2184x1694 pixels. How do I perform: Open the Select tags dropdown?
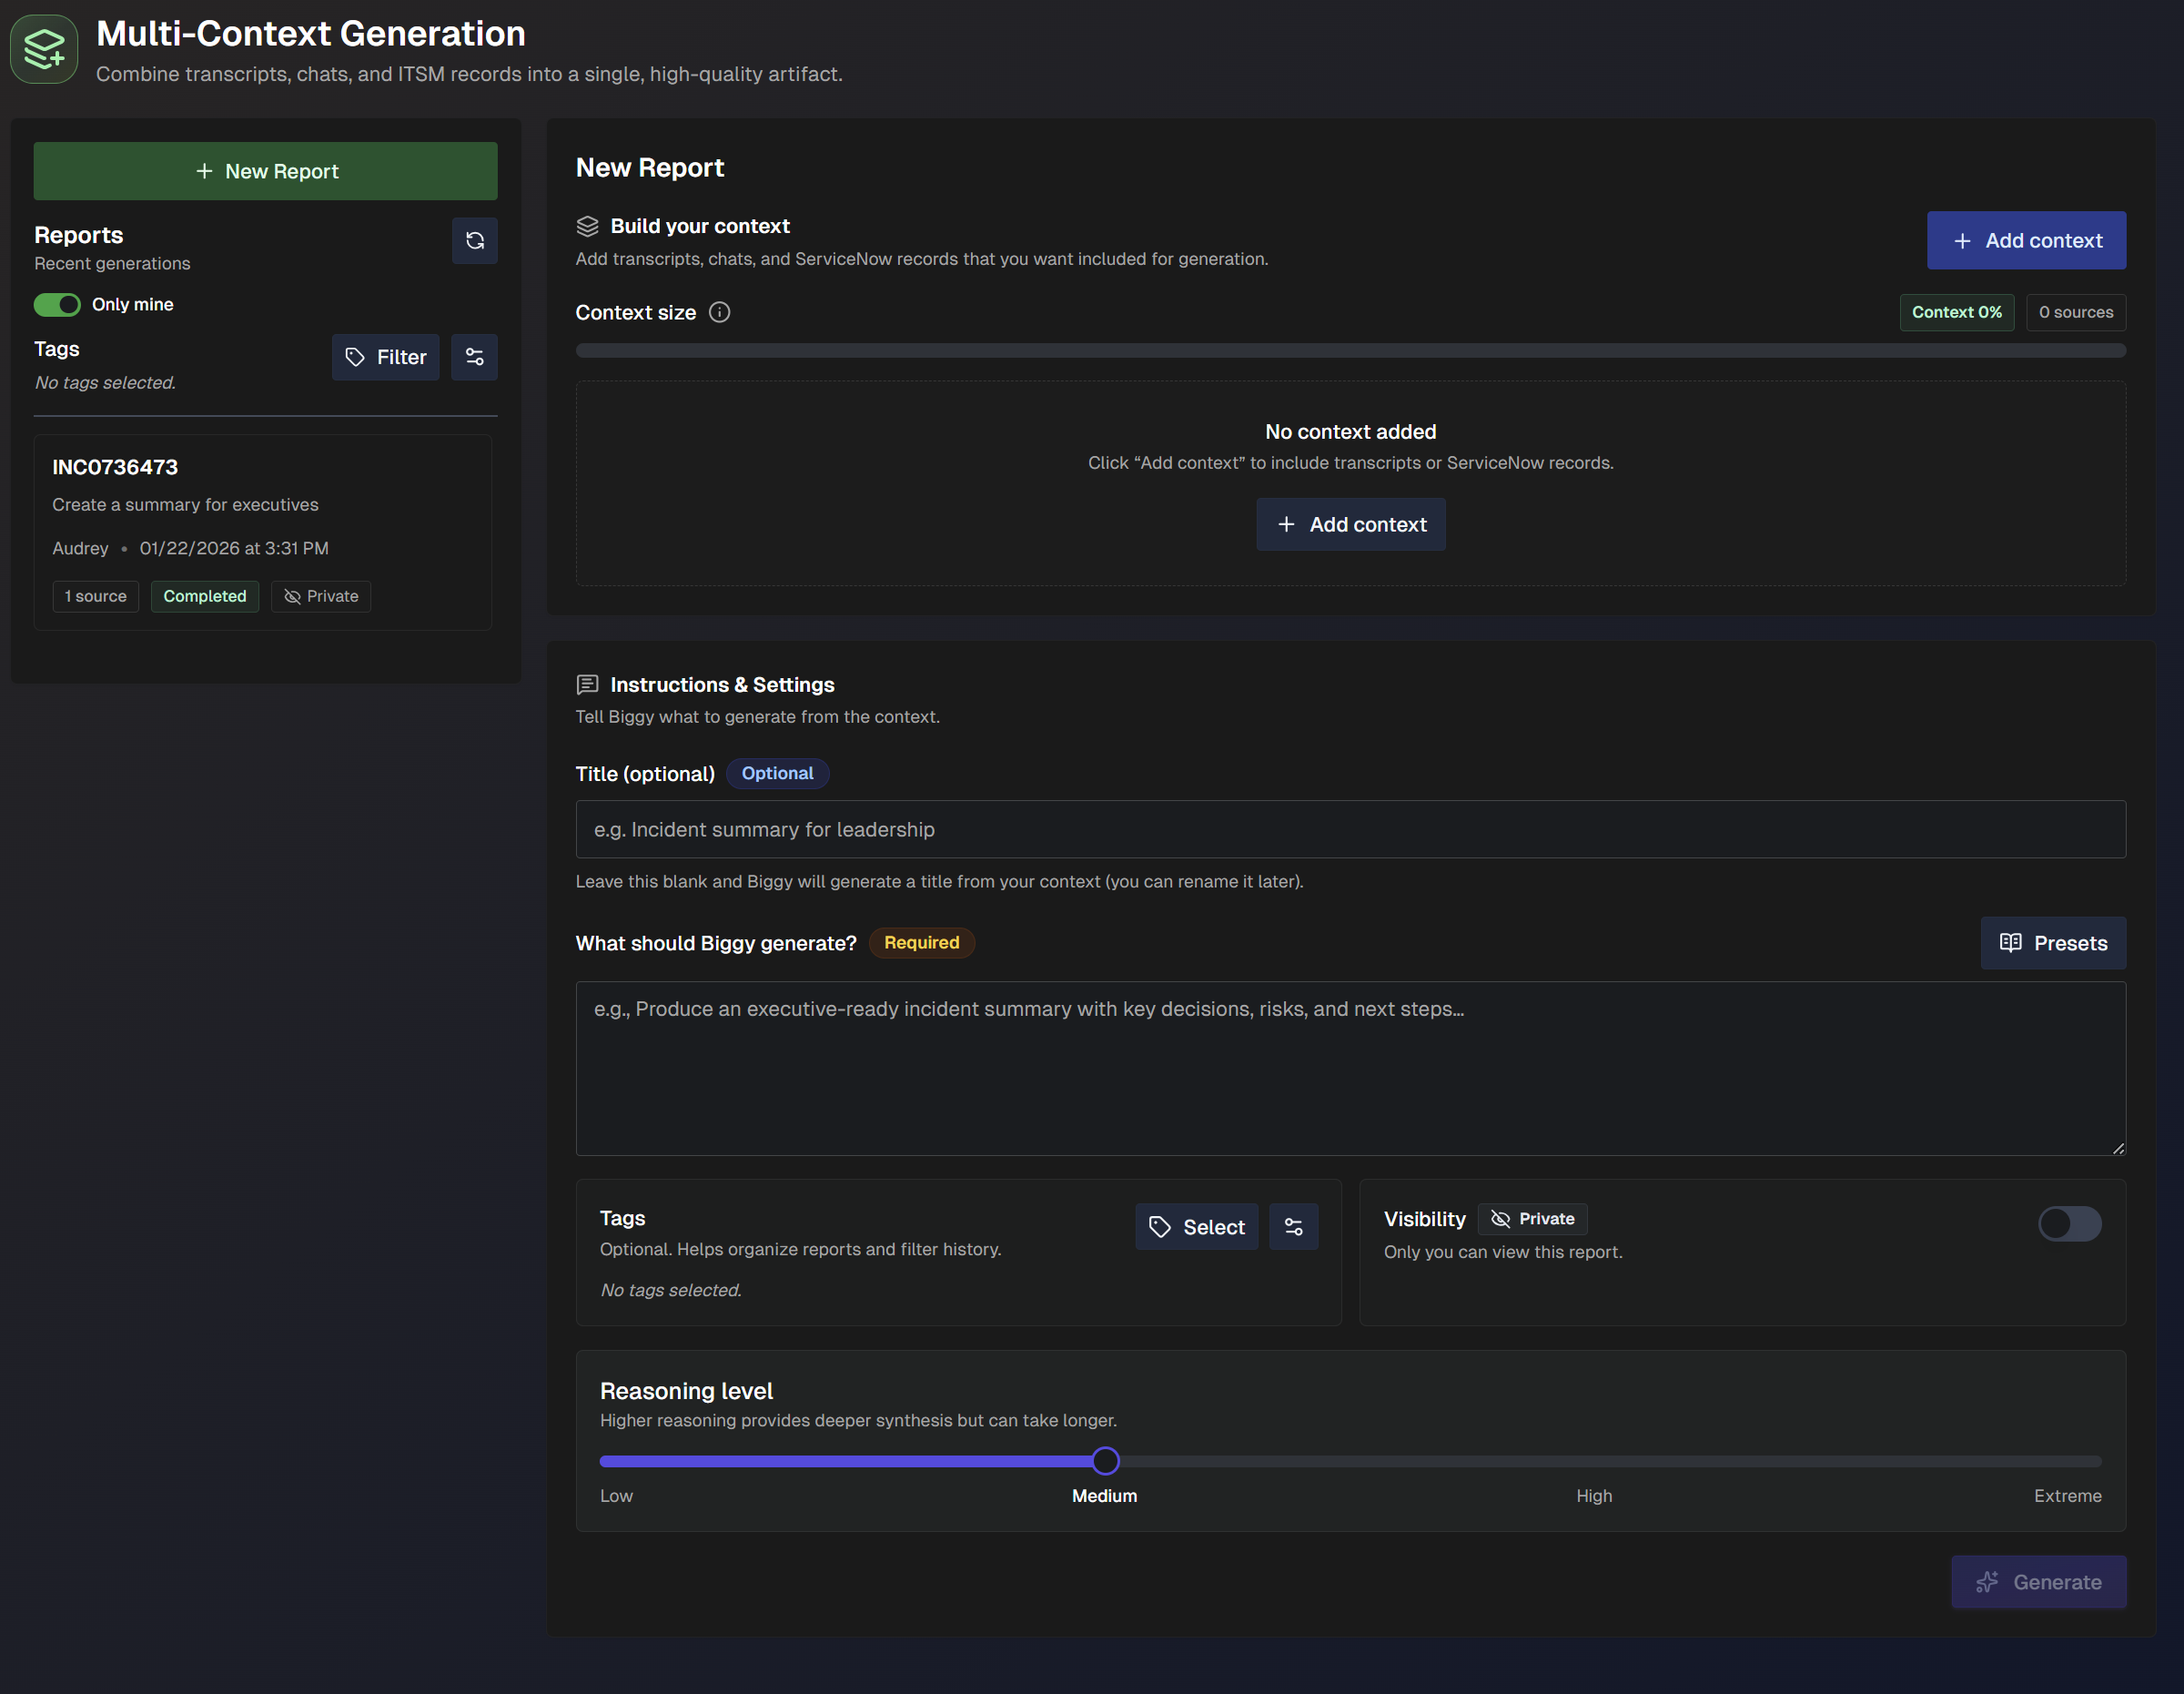pos(1196,1227)
